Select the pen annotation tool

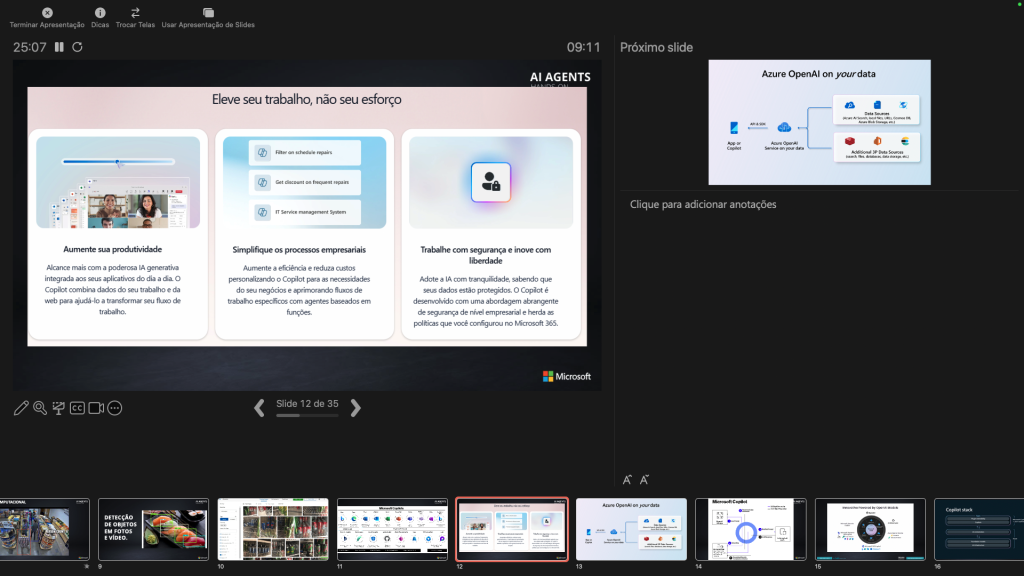pyautogui.click(x=21, y=408)
